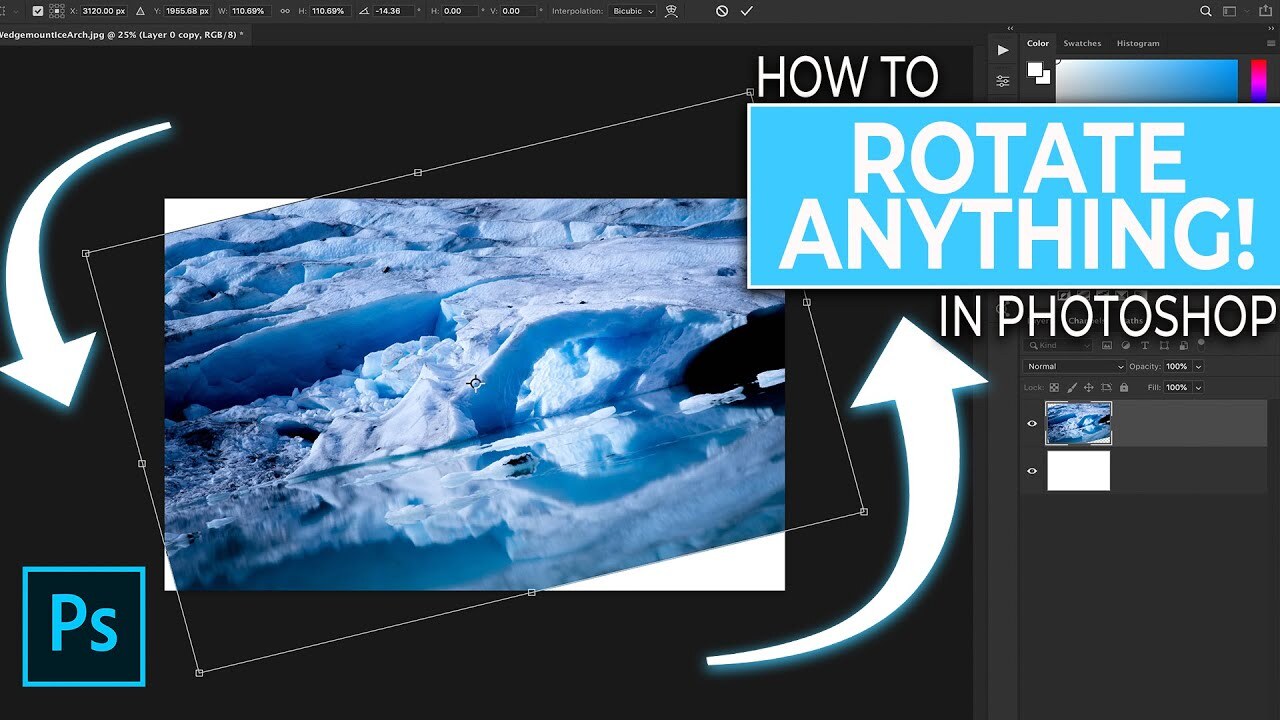Click the share image icon

coord(1266,11)
